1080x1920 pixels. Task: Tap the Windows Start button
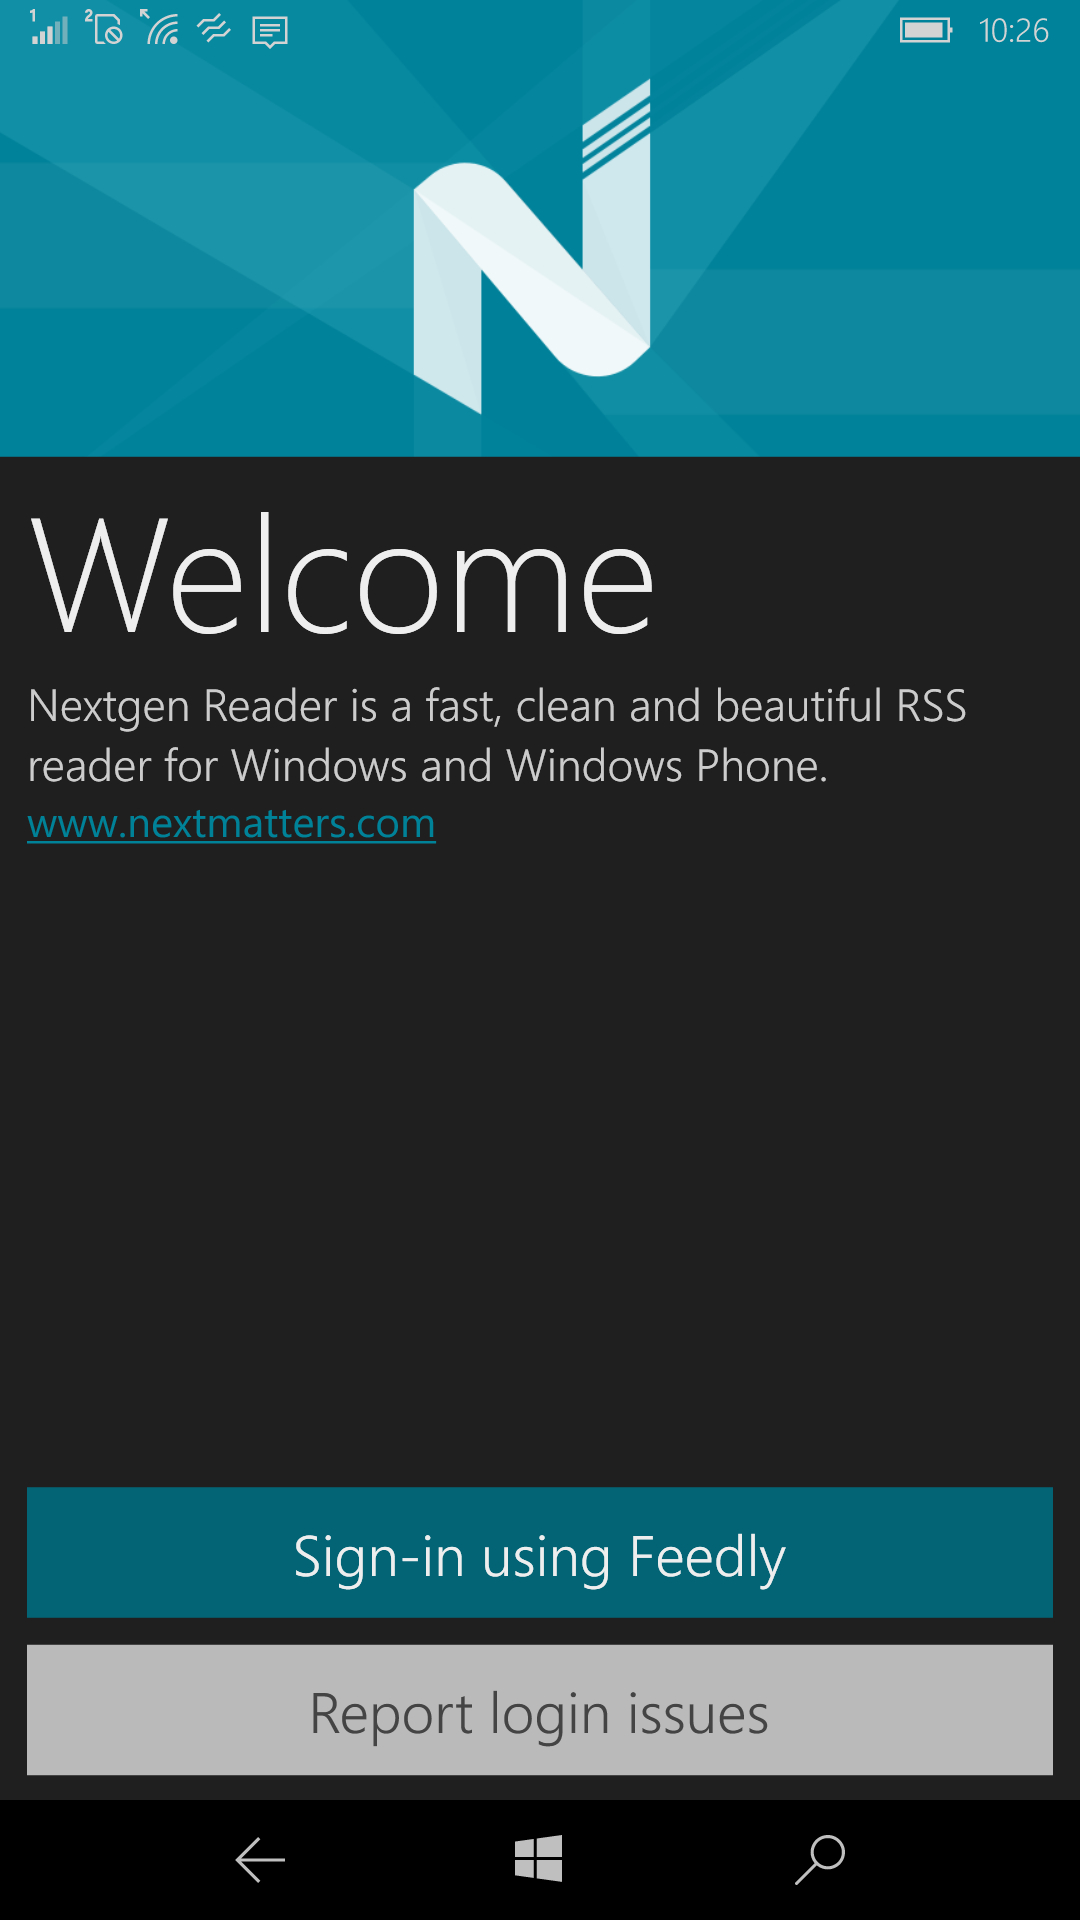(539, 1859)
